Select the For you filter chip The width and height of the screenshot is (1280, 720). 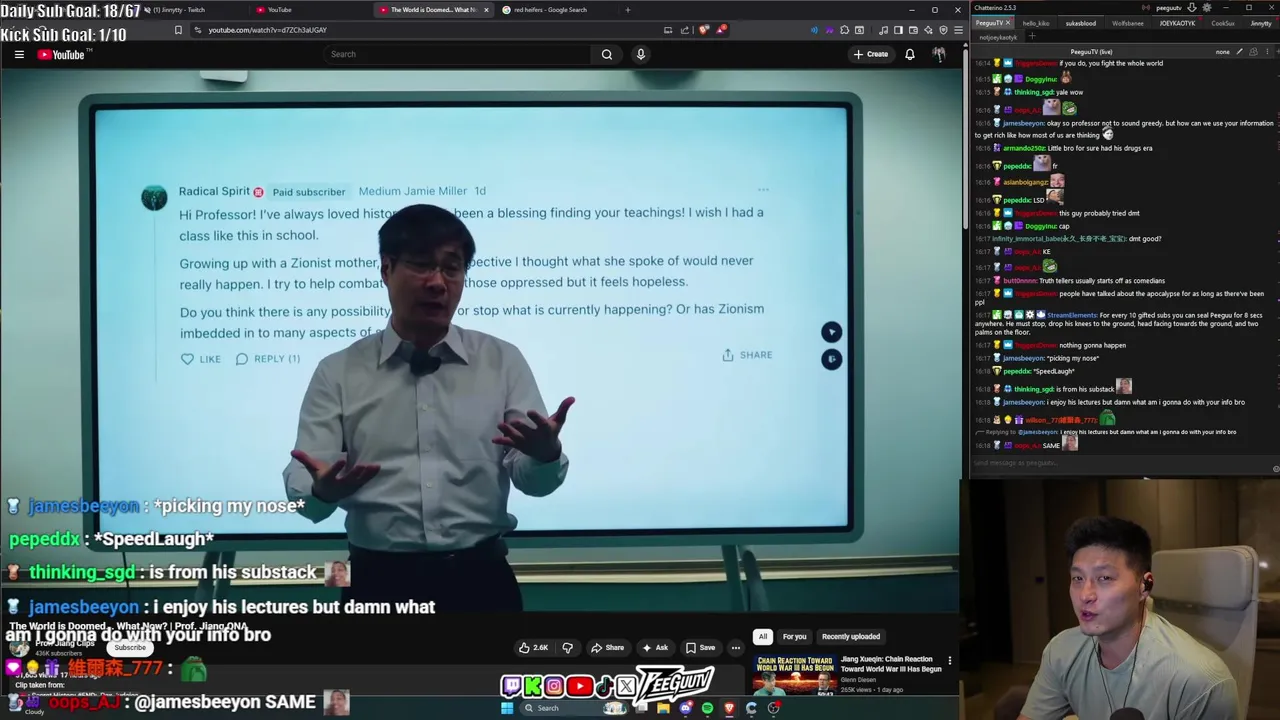click(794, 636)
